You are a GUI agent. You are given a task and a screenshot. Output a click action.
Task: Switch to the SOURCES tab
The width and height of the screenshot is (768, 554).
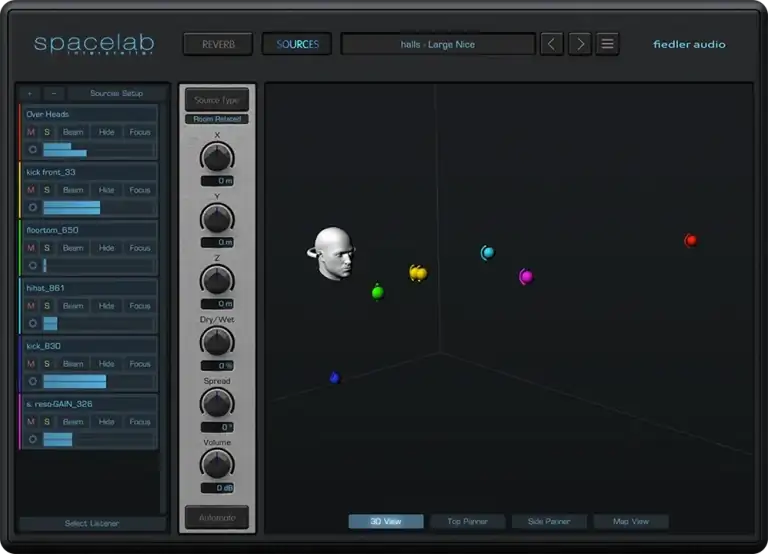297,44
